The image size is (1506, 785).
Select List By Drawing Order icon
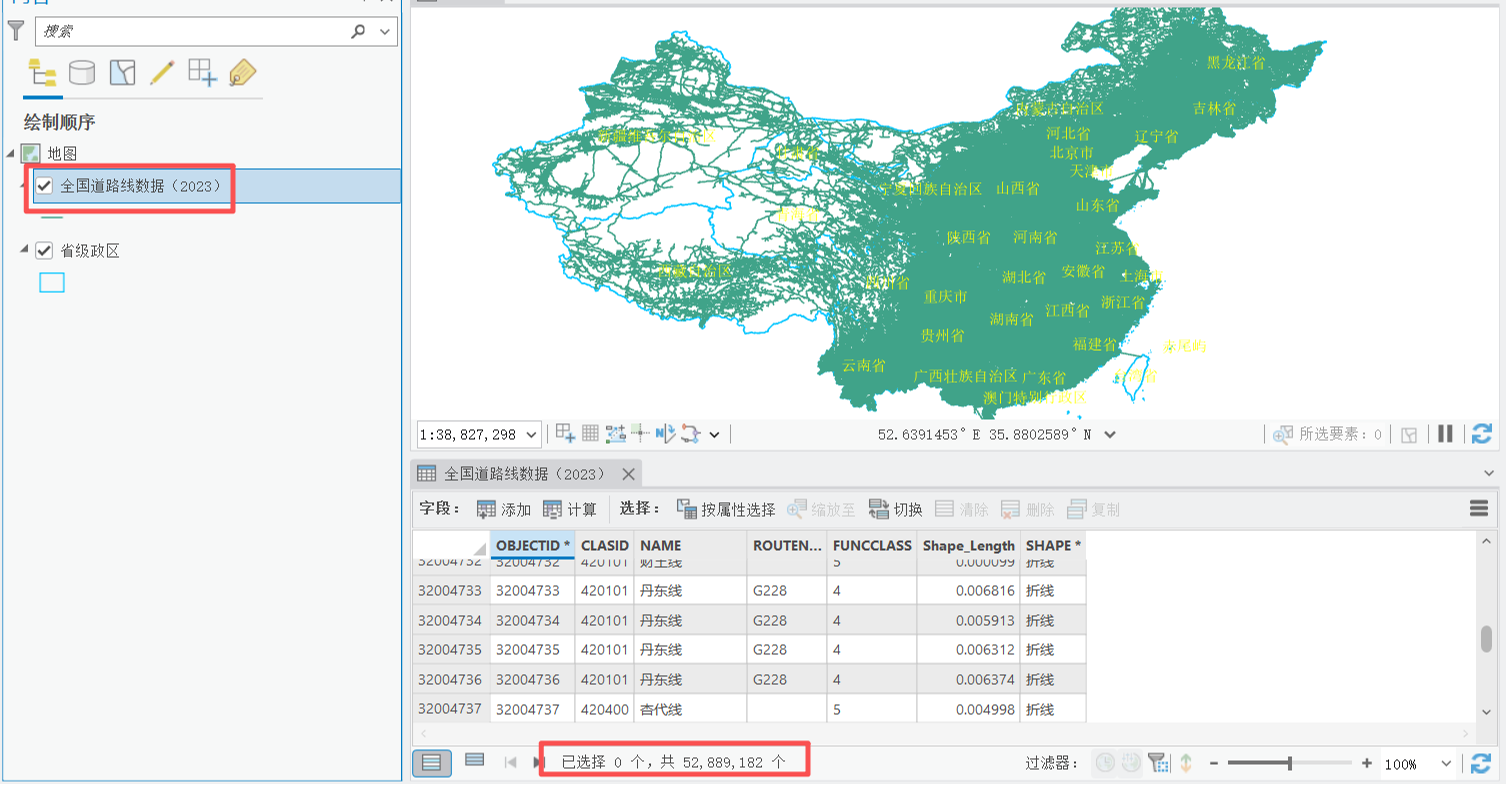coord(42,73)
